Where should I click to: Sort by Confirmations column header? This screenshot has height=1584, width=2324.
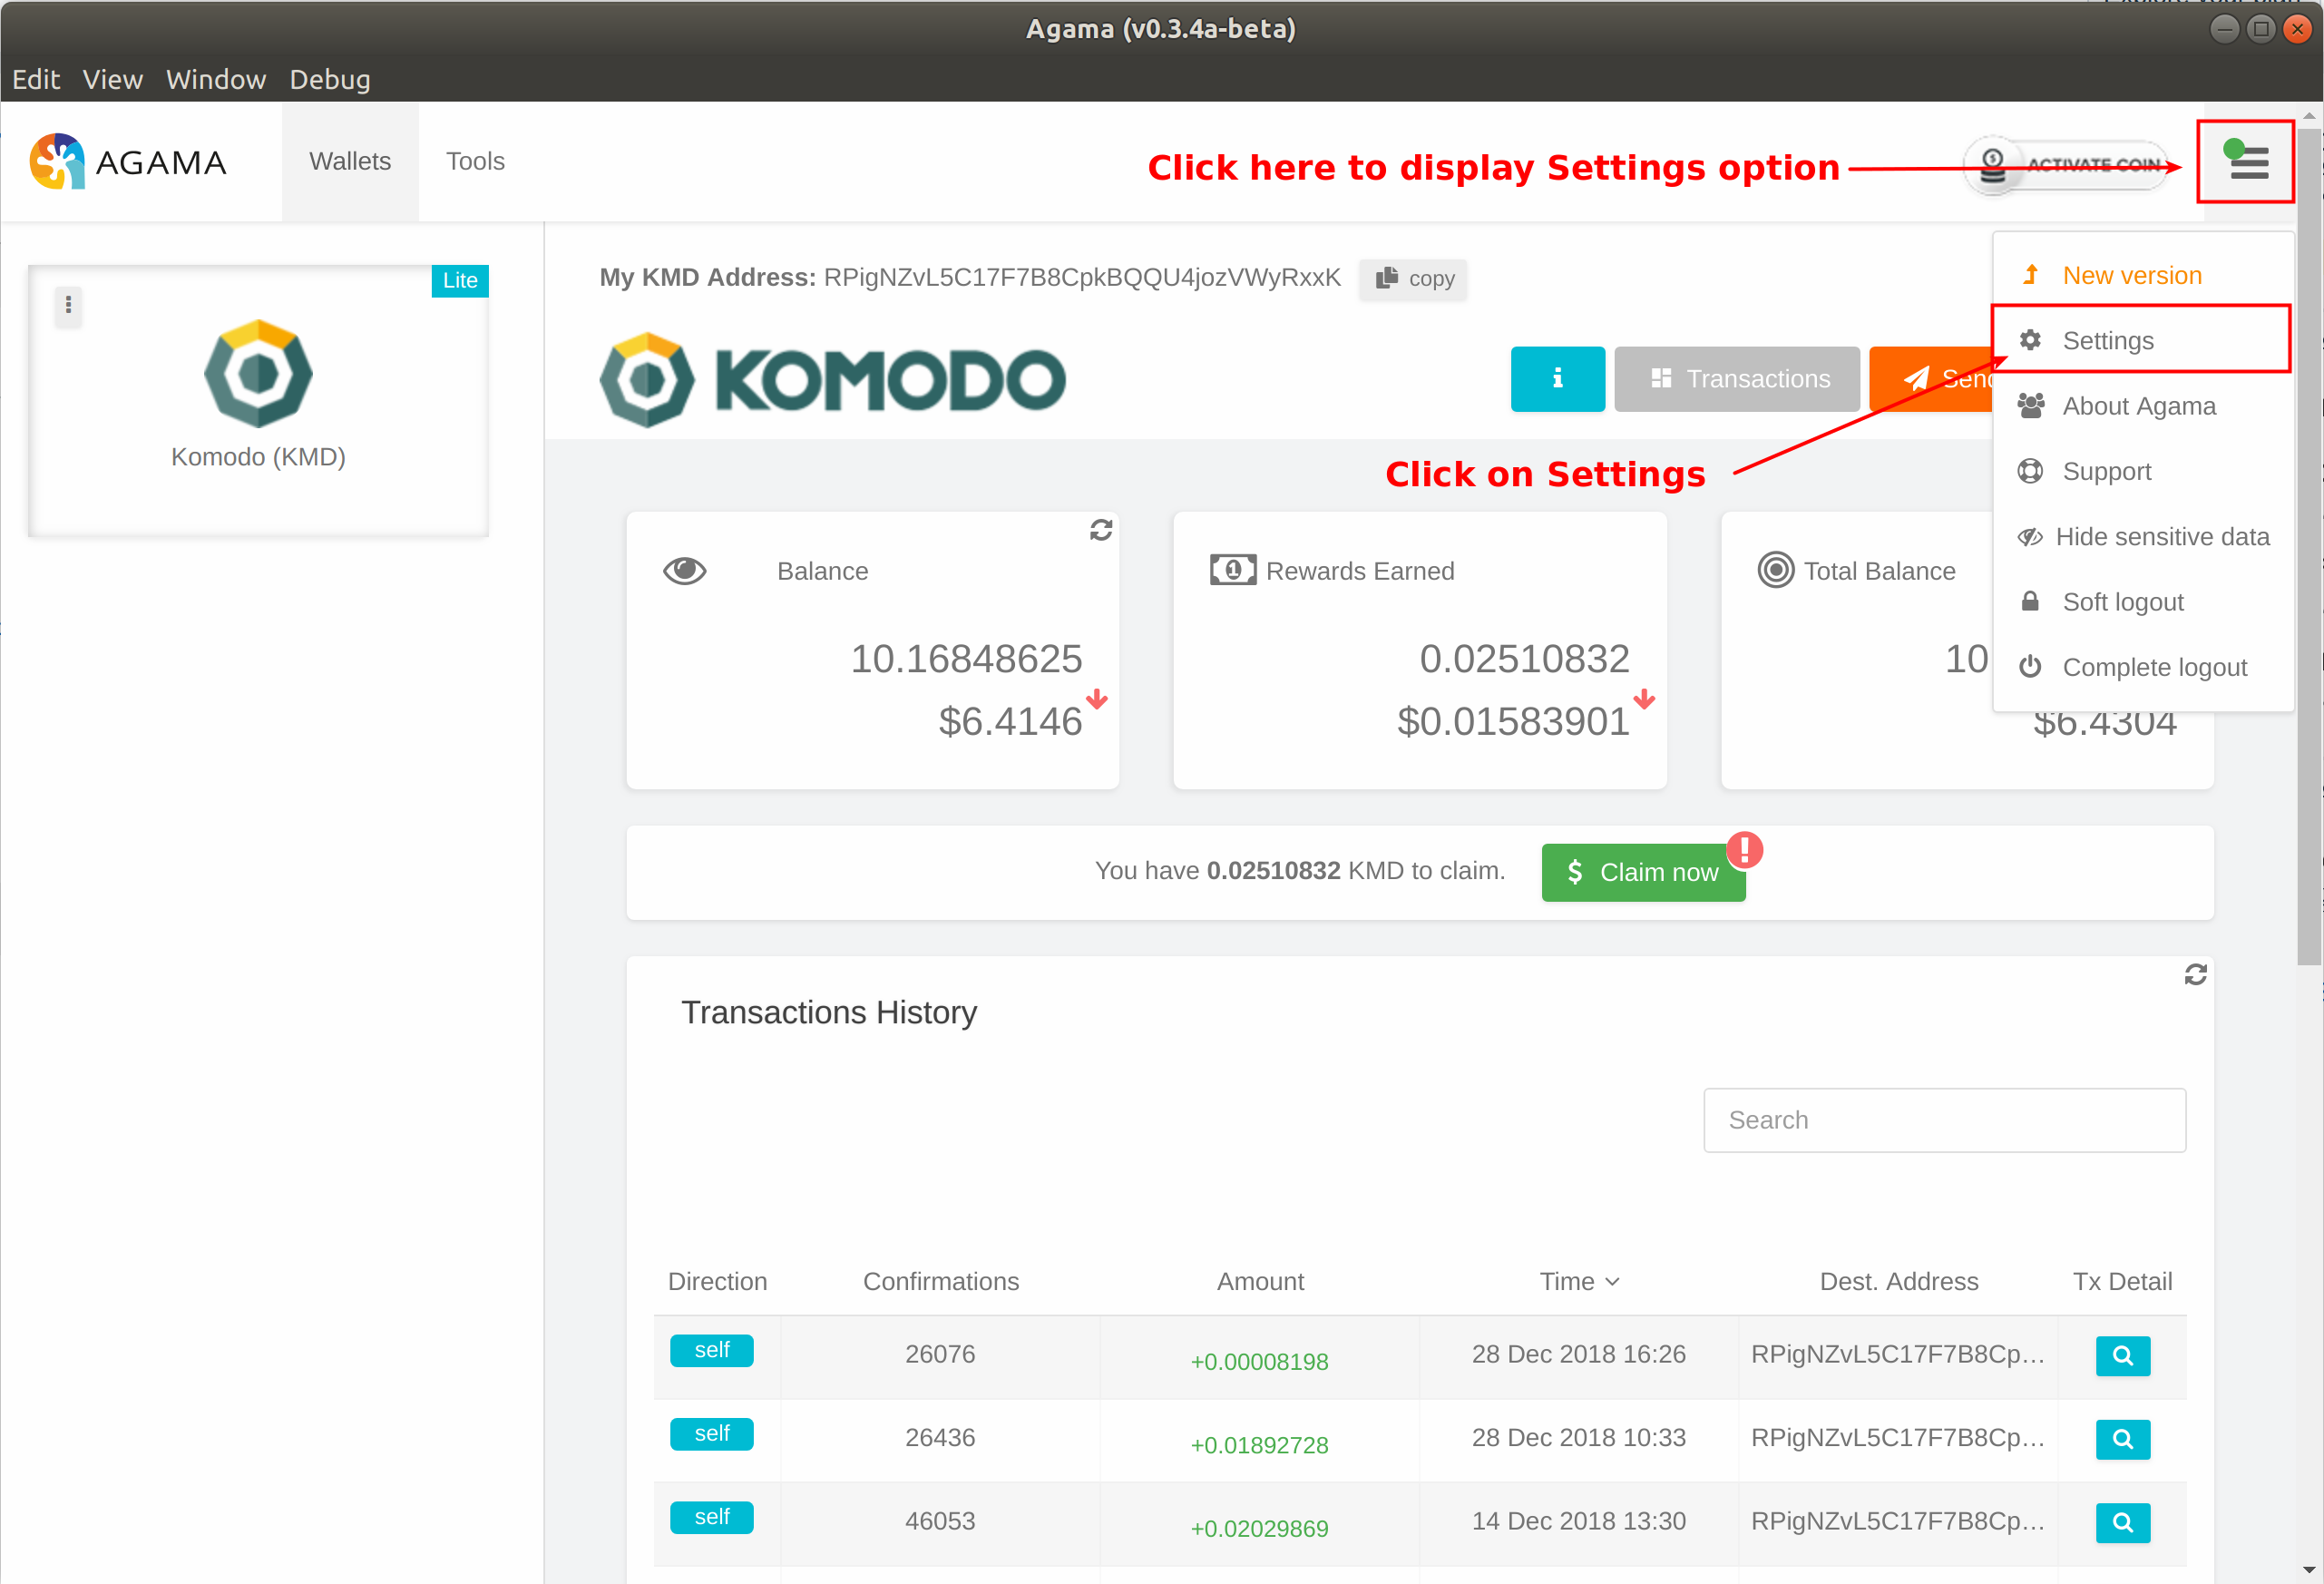click(x=940, y=1281)
